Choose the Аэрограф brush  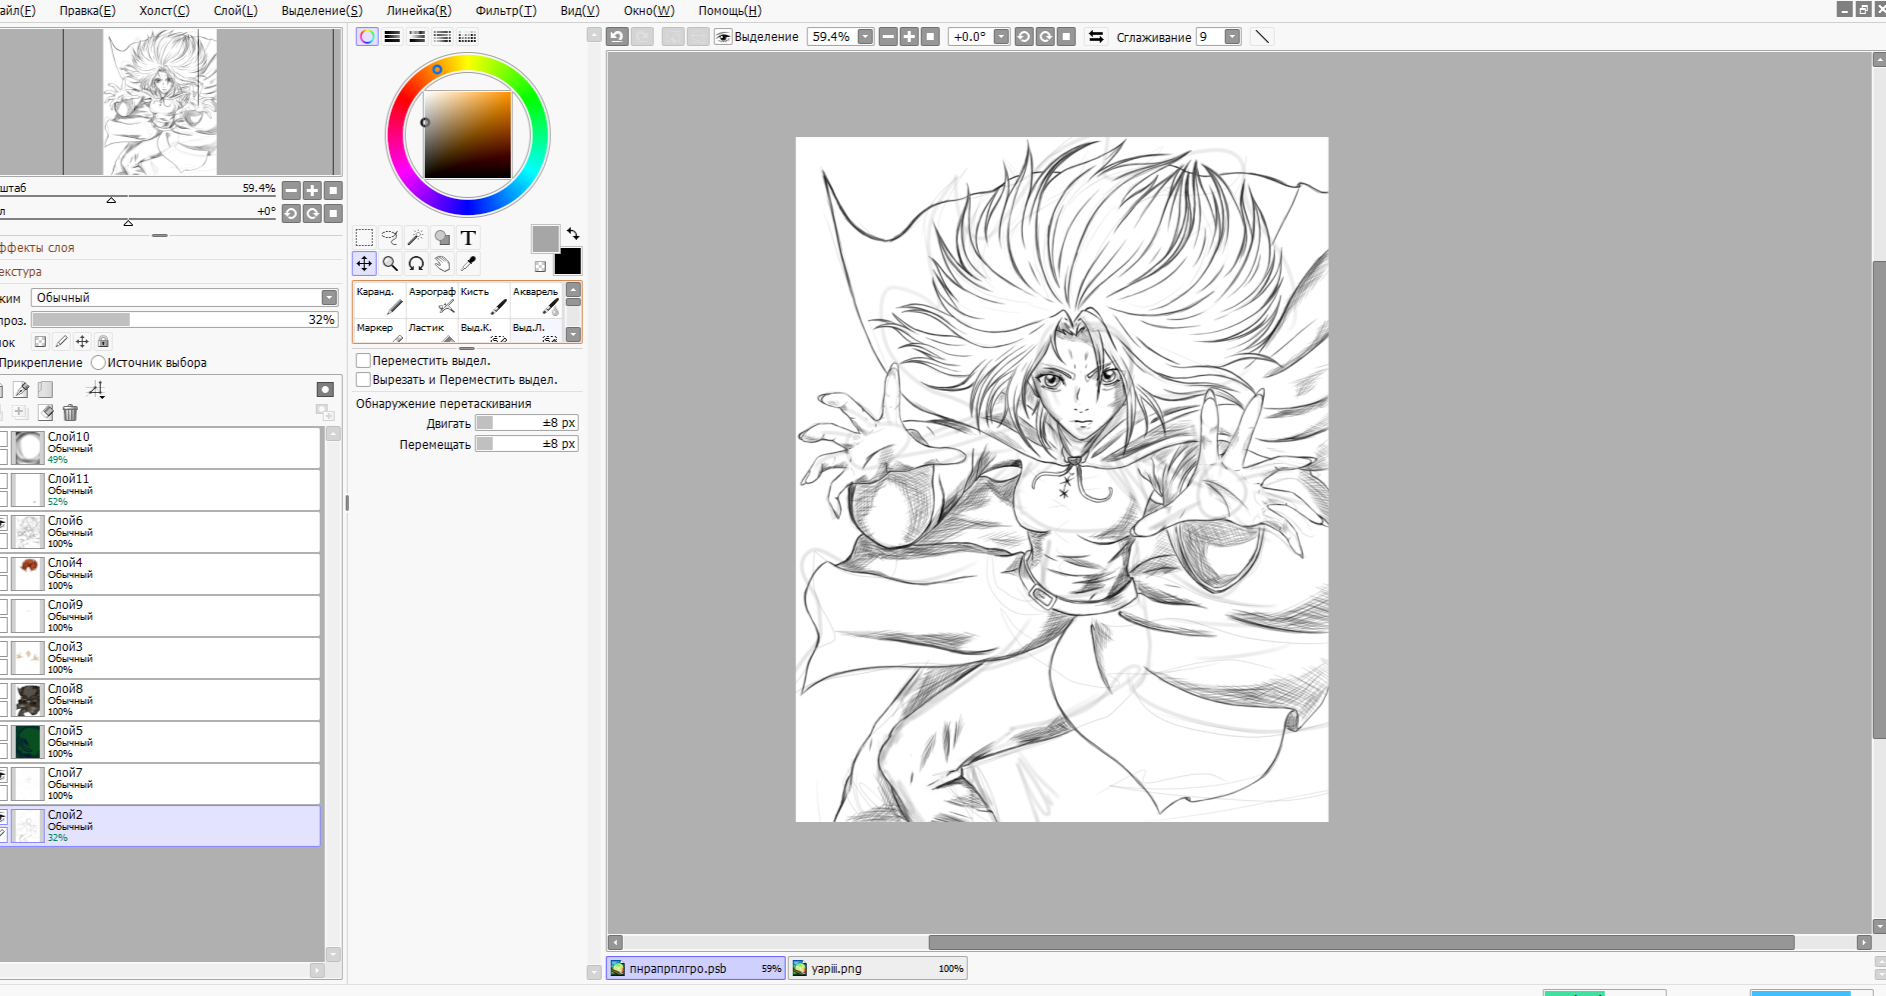click(433, 299)
